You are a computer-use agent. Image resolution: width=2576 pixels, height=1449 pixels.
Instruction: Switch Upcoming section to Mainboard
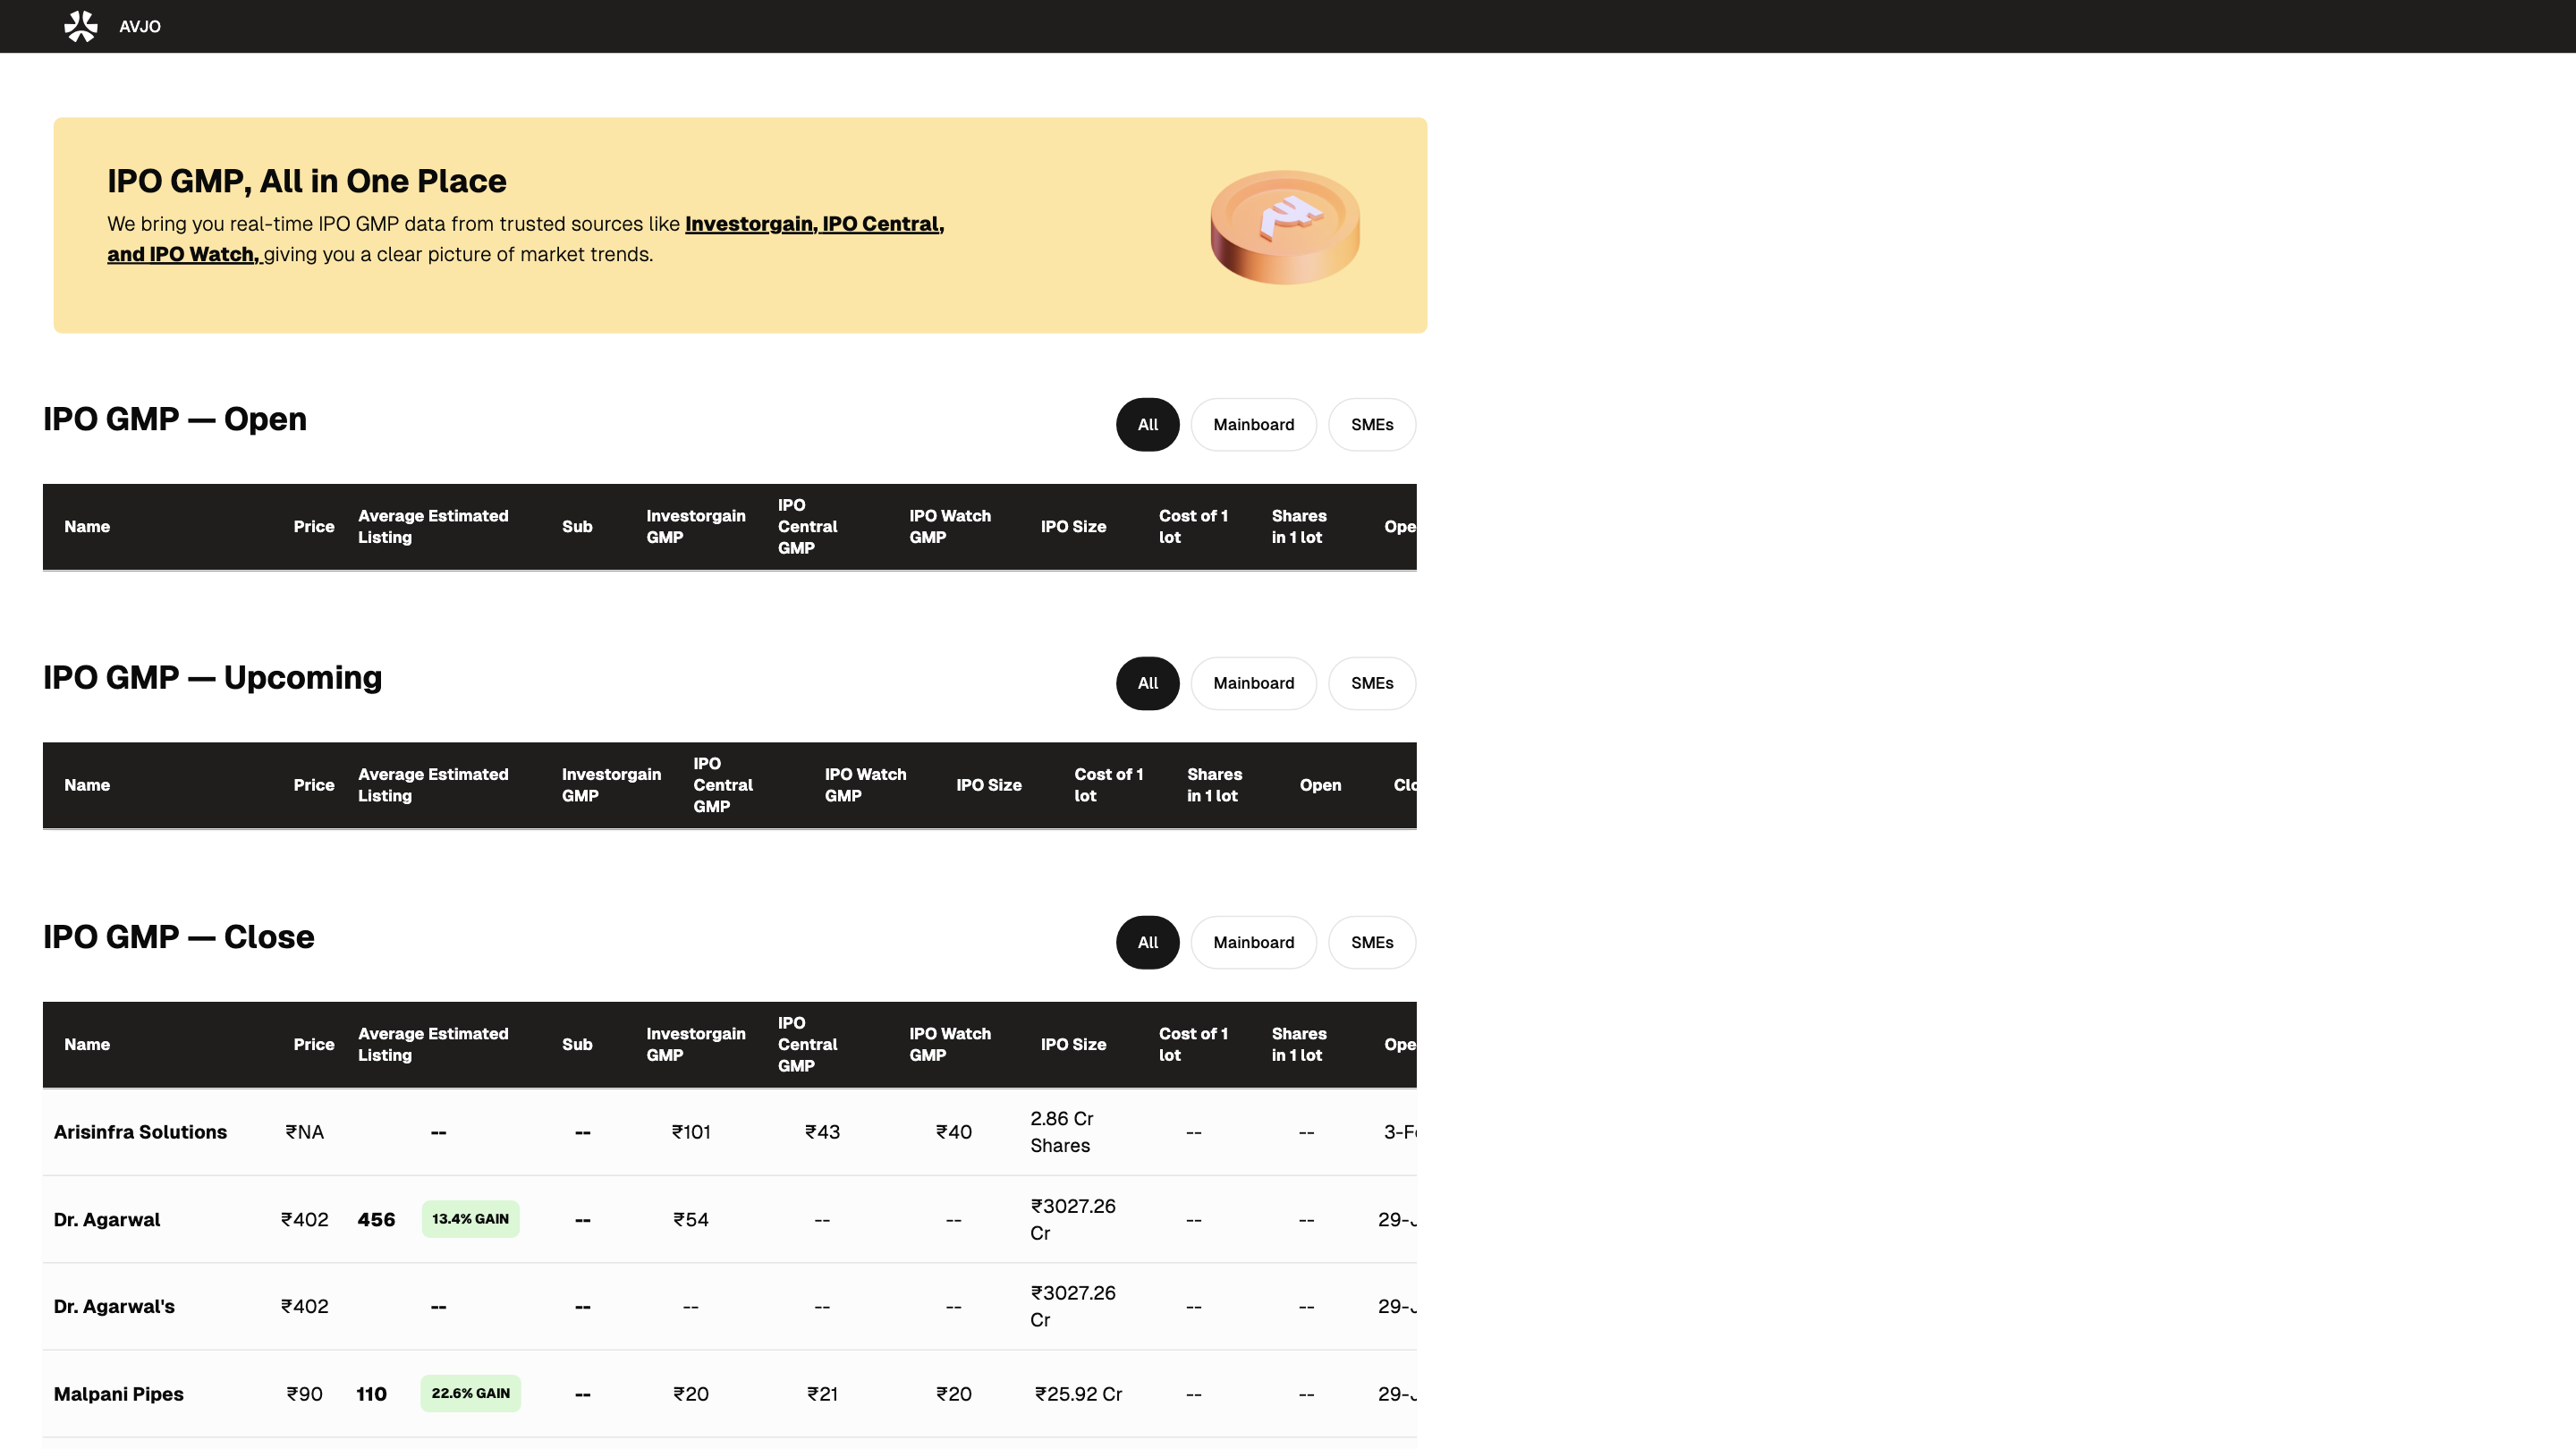click(1253, 683)
